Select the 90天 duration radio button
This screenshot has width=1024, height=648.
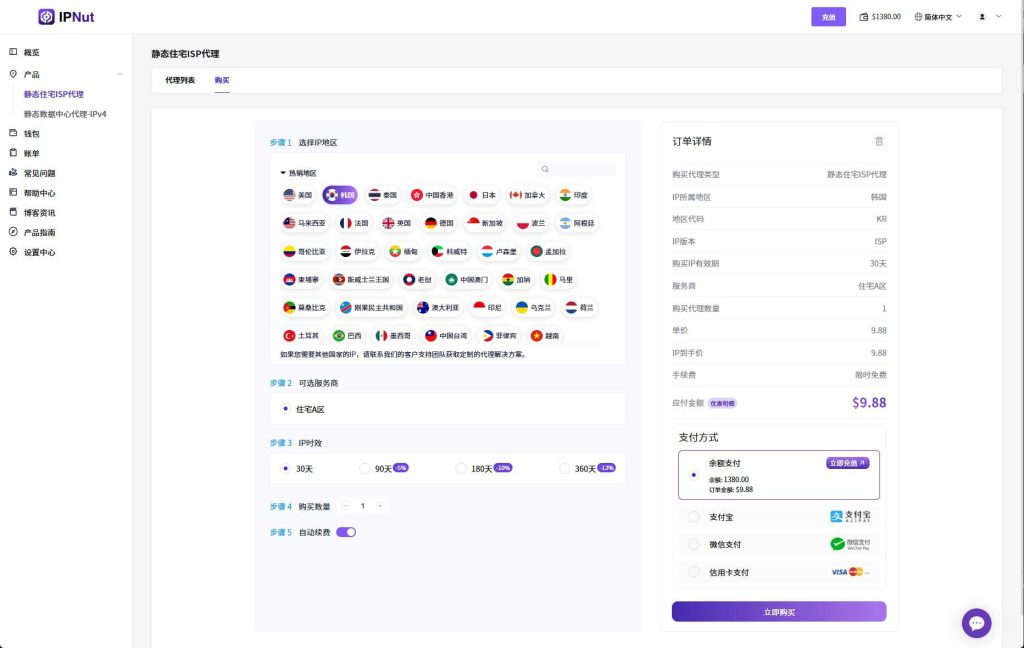tap(364, 468)
